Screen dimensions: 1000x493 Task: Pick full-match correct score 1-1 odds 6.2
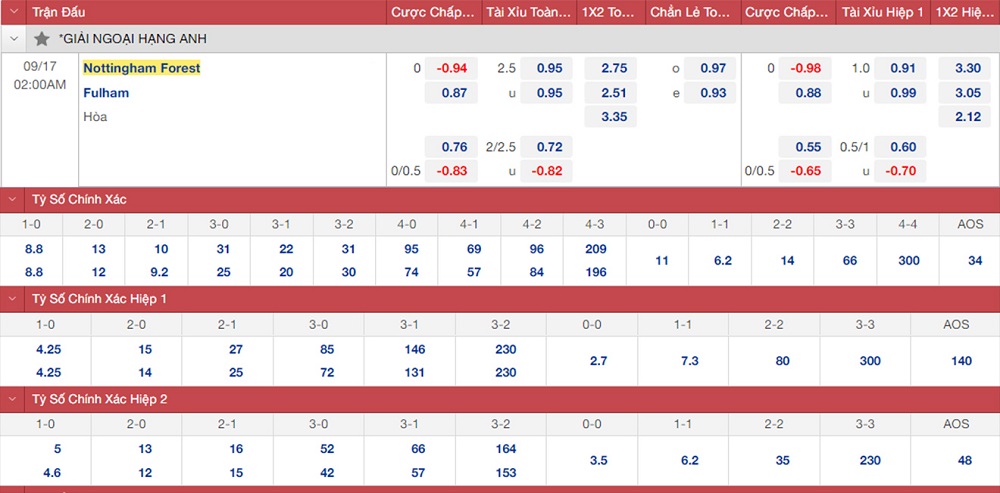pos(723,261)
